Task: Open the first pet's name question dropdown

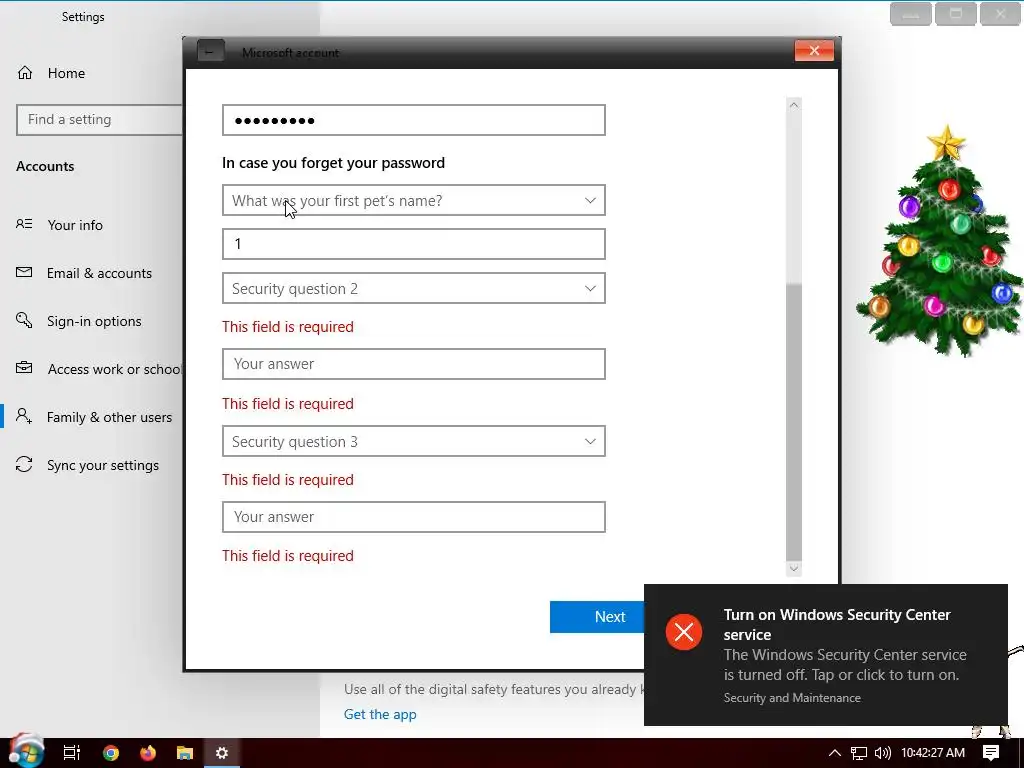Action: [413, 200]
